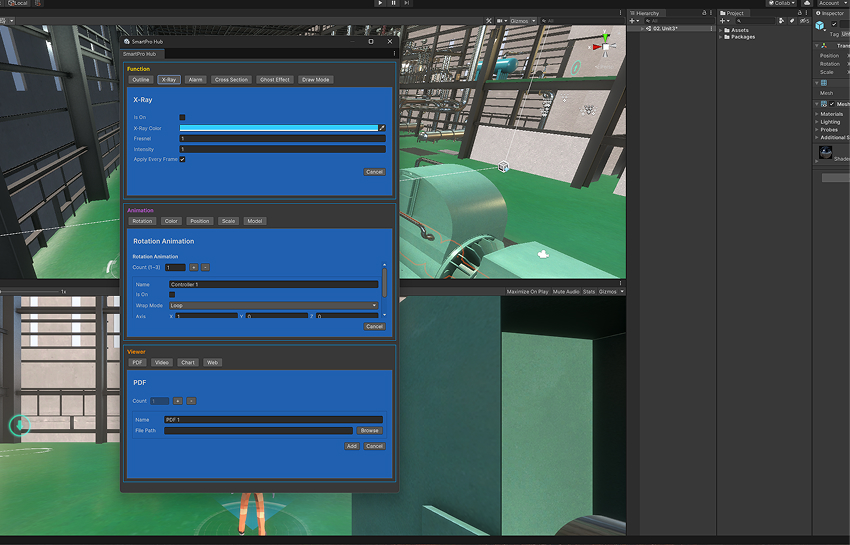This screenshot has width=850, height=545.
Task: Click the plus button for Rotation Animation count
Action: click(x=194, y=268)
